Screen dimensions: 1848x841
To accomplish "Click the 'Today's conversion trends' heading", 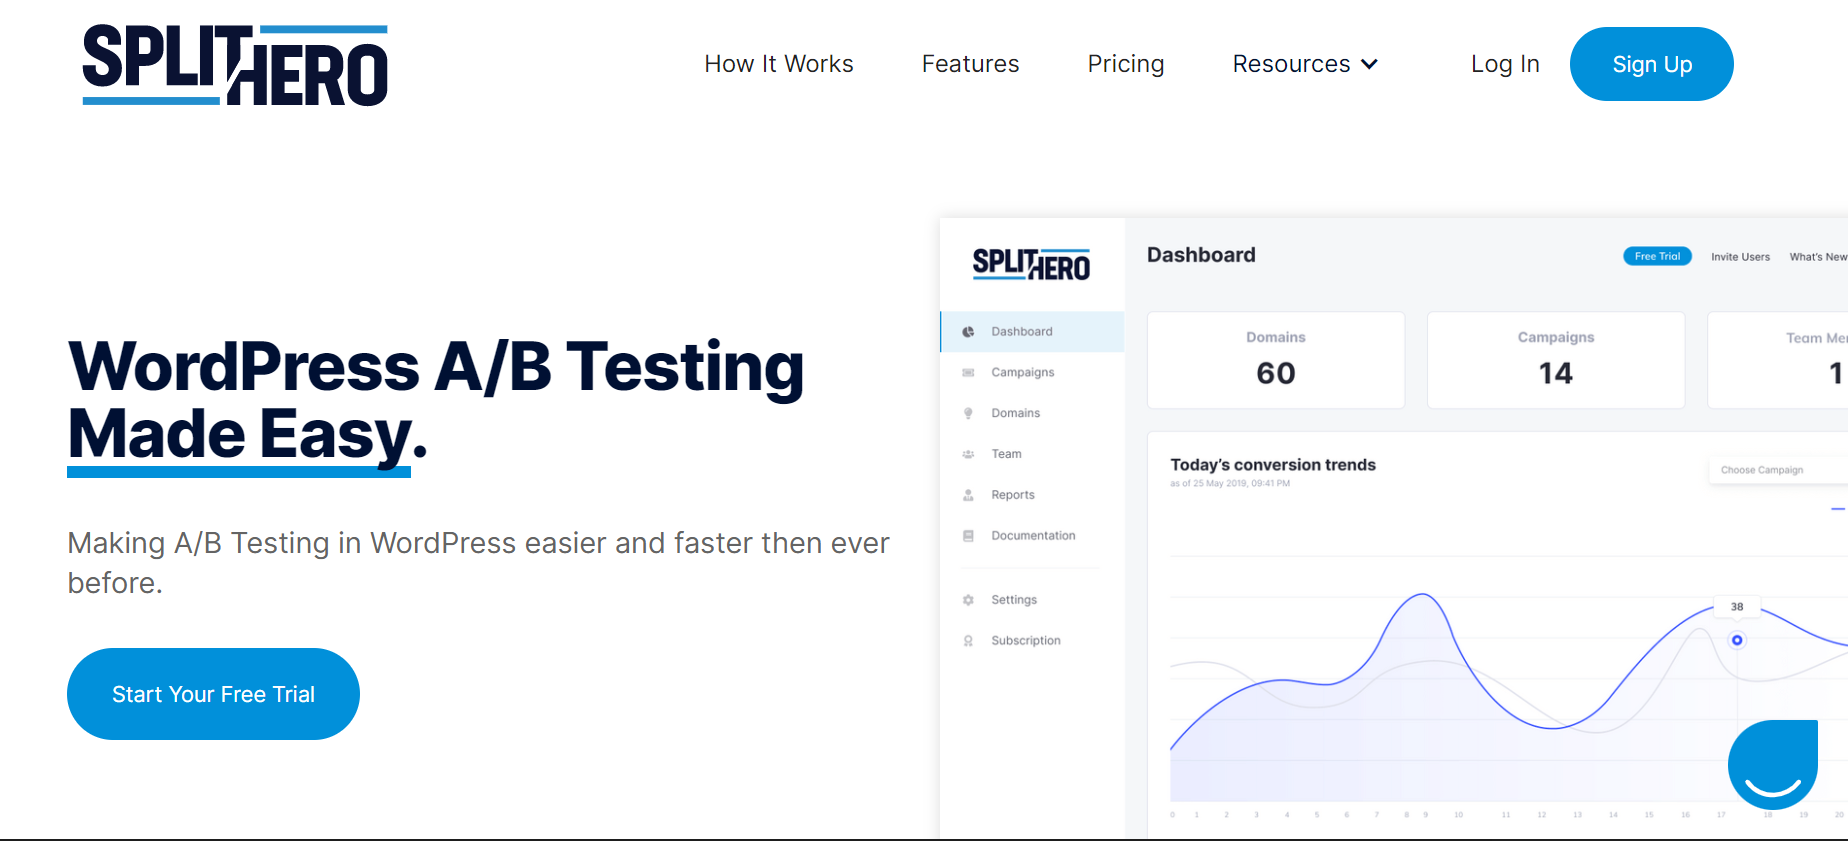I will tap(1273, 465).
